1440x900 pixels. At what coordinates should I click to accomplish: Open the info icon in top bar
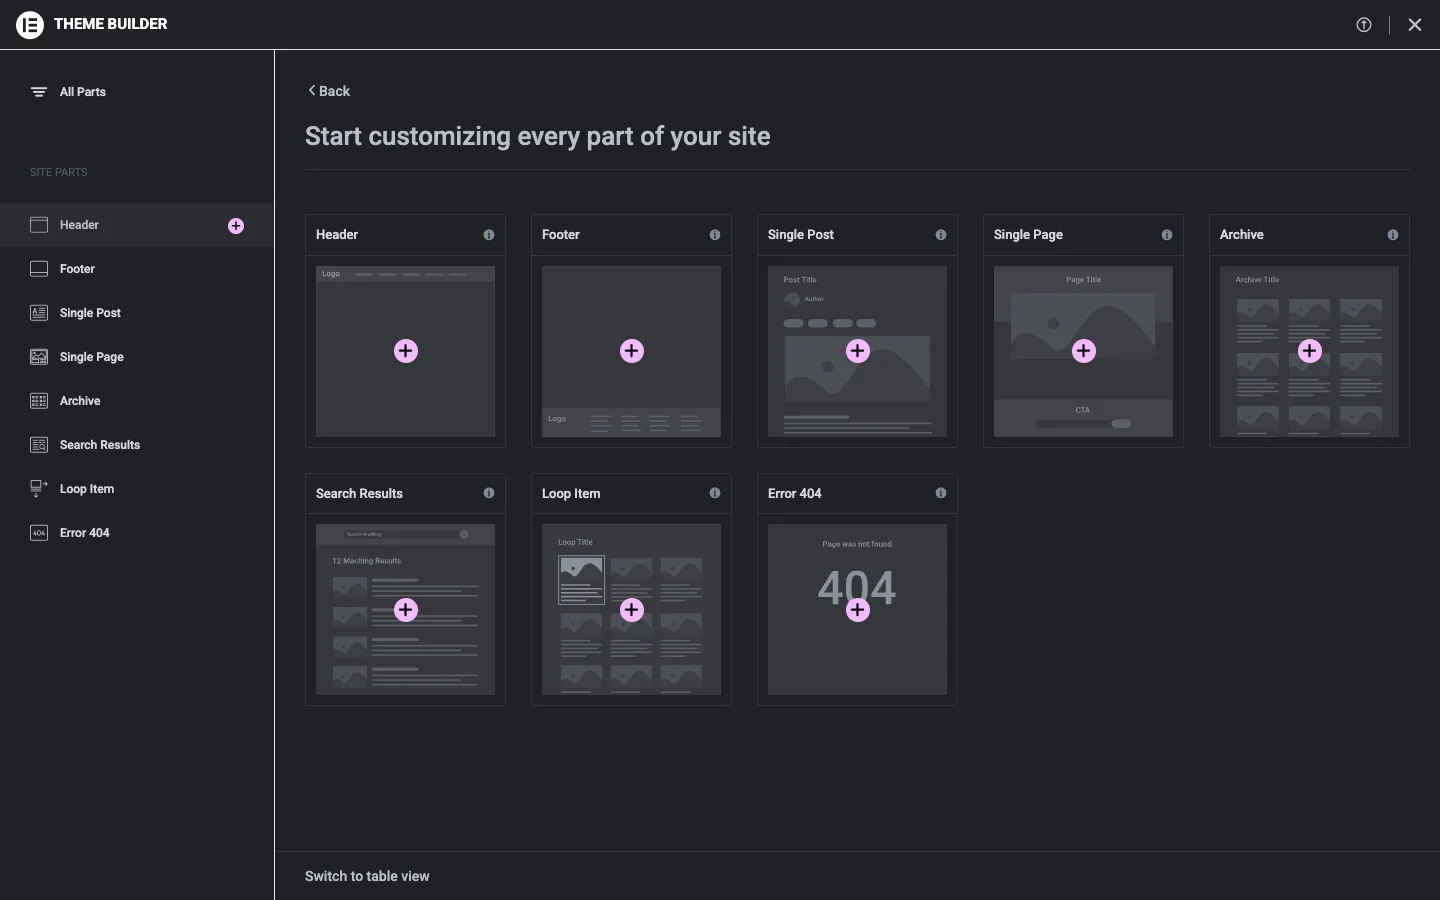click(1364, 25)
